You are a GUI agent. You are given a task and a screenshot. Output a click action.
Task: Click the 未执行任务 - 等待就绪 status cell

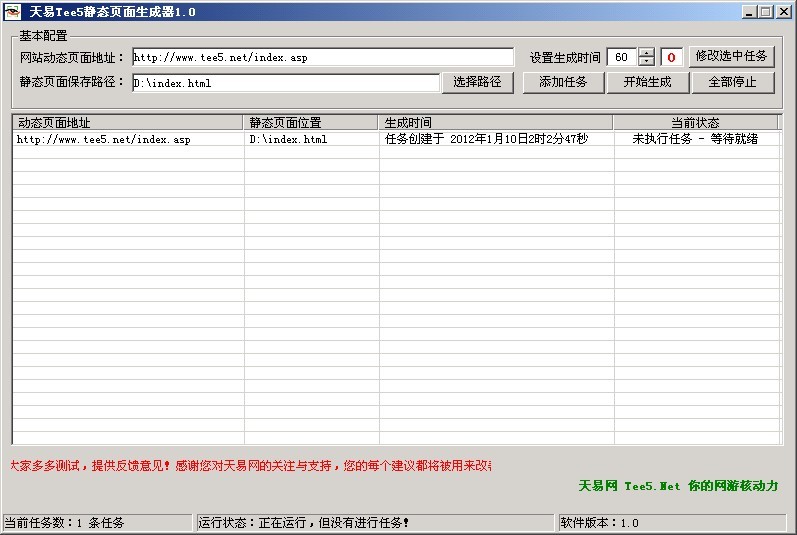point(695,139)
